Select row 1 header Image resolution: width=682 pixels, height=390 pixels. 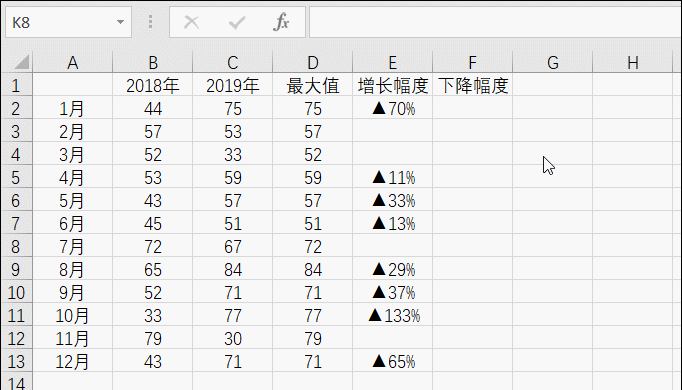pos(16,85)
